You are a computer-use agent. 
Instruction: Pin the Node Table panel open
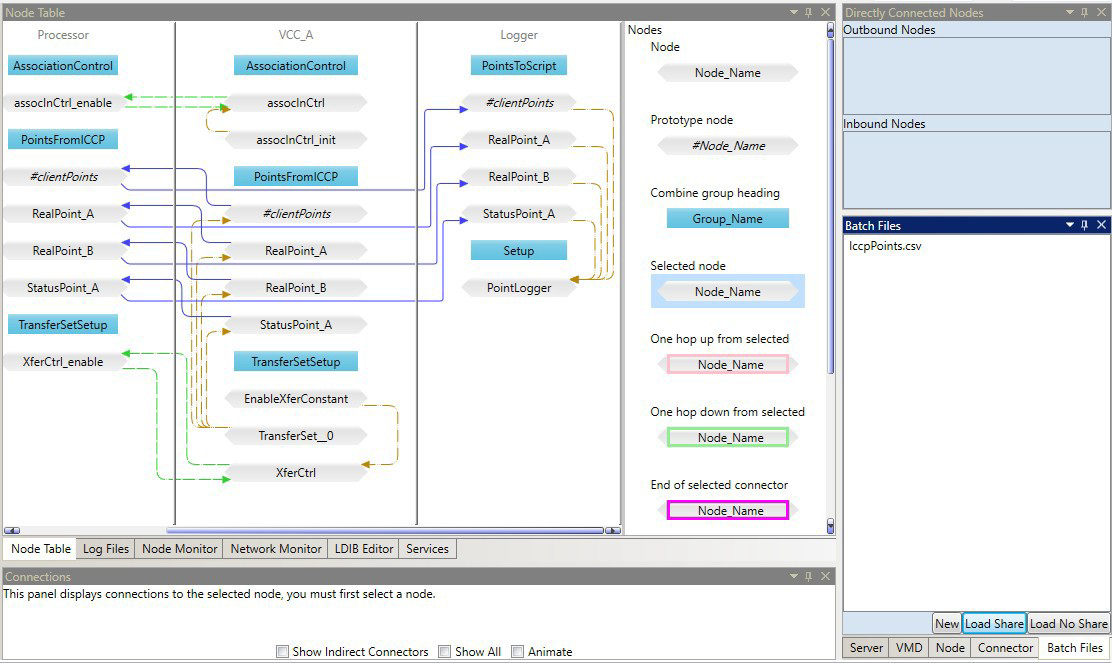[810, 12]
